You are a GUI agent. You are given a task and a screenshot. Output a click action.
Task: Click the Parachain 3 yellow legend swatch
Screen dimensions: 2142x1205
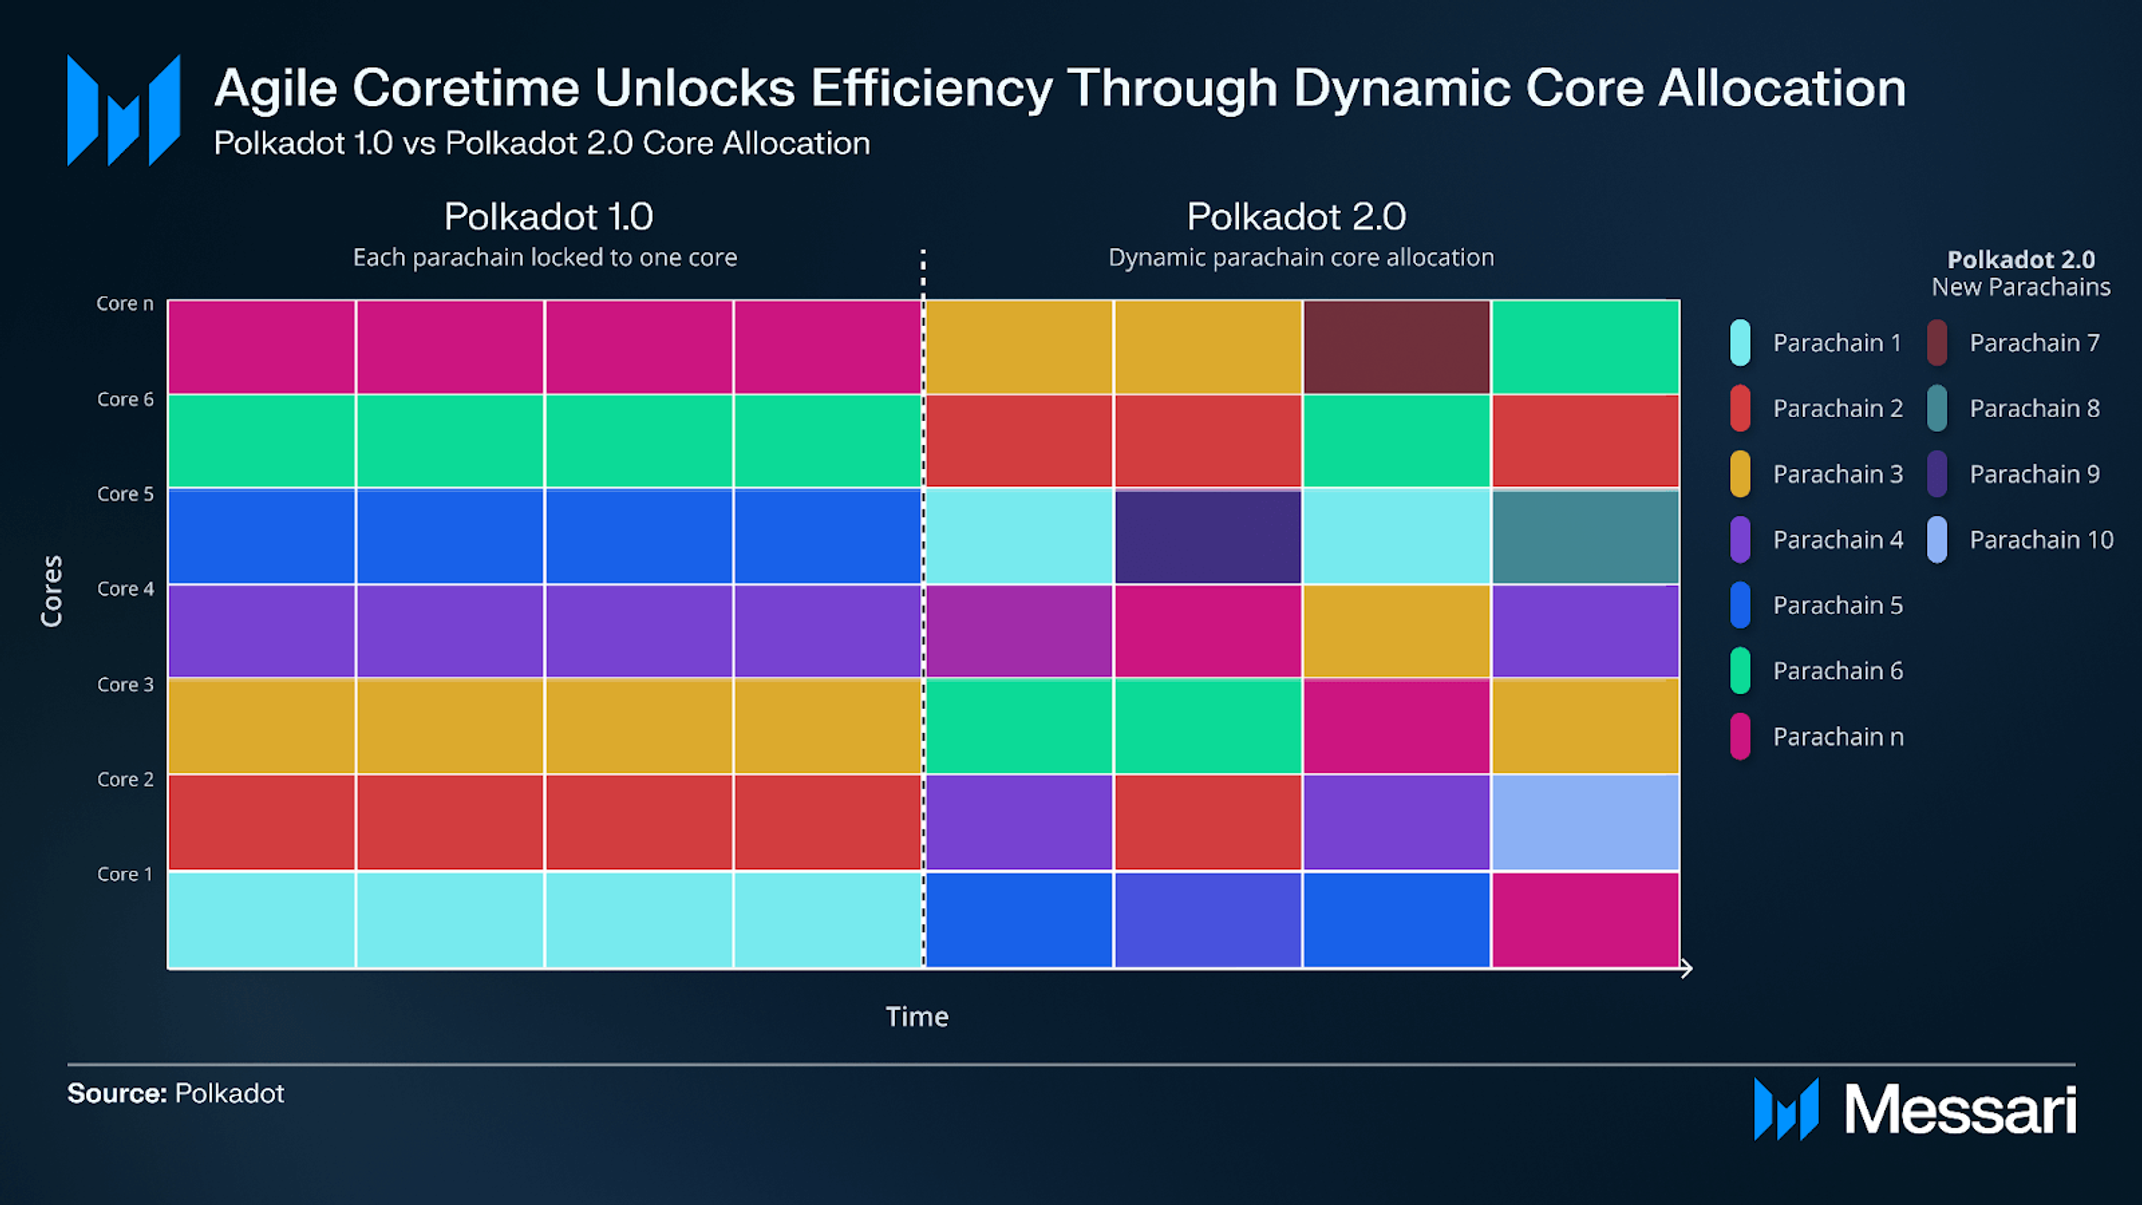[x=1740, y=474]
